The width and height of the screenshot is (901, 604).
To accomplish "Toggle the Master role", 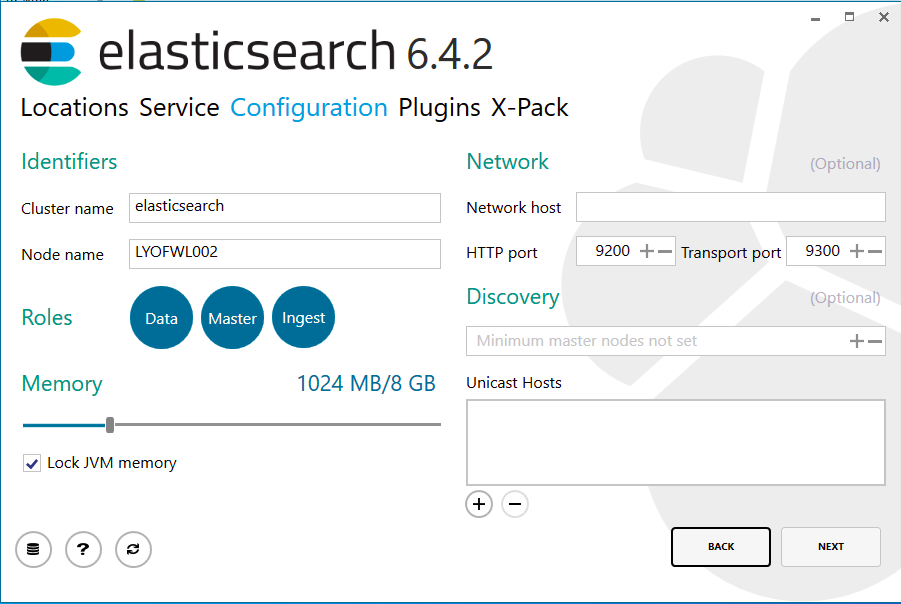I will click(x=232, y=318).
